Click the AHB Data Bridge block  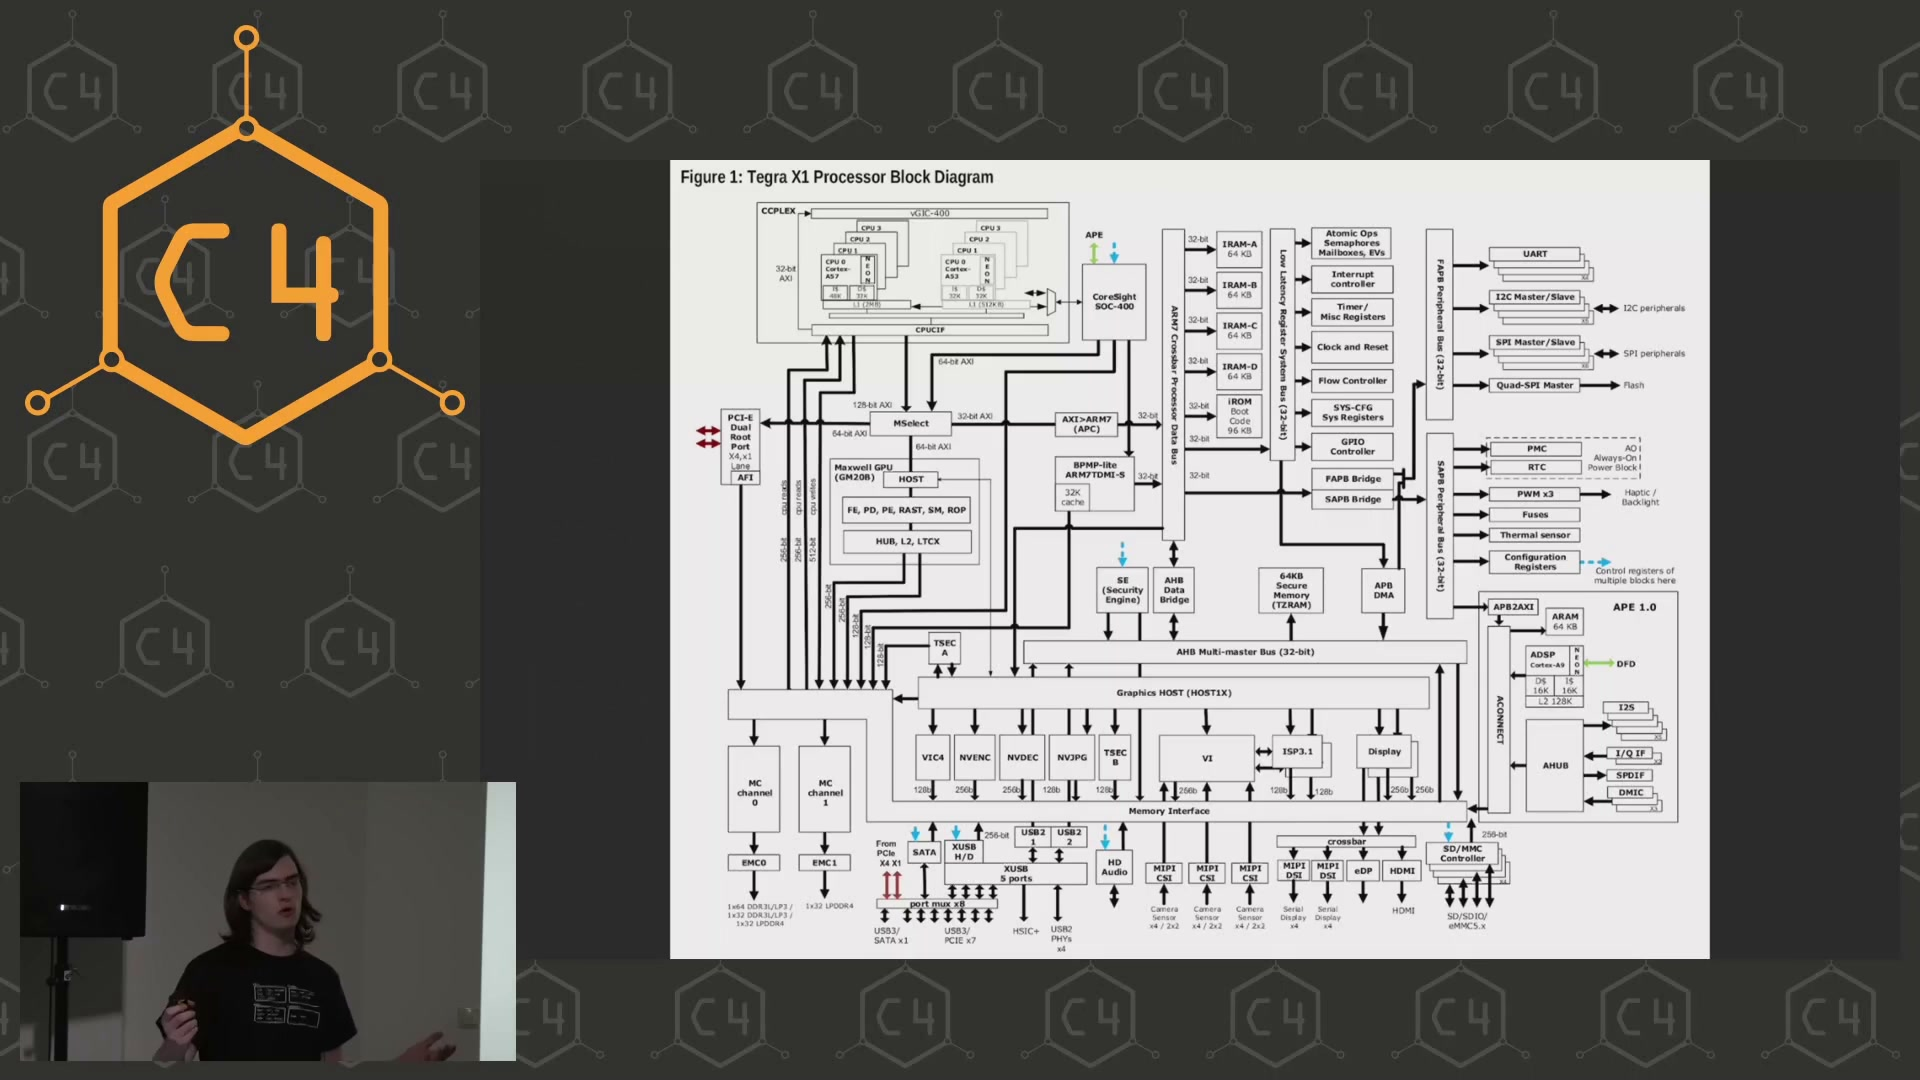click(x=1174, y=590)
